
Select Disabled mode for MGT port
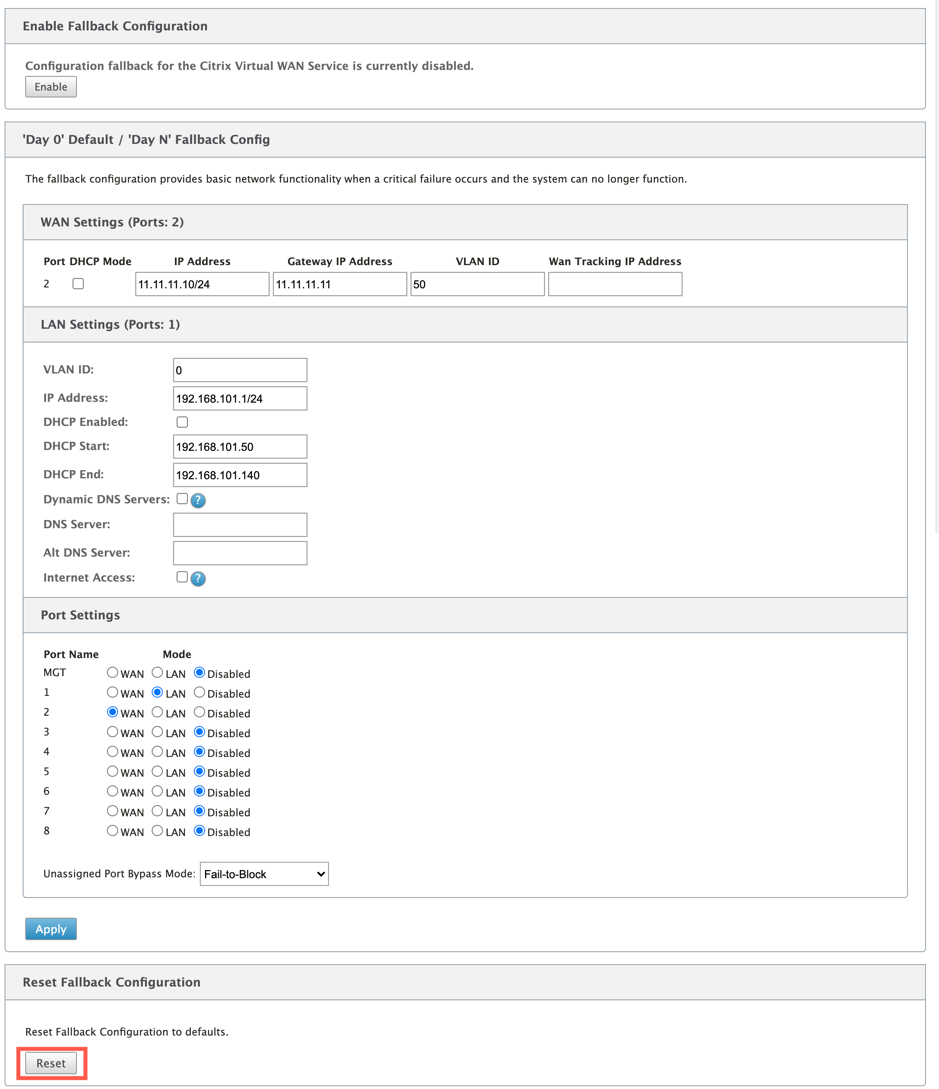pos(199,672)
